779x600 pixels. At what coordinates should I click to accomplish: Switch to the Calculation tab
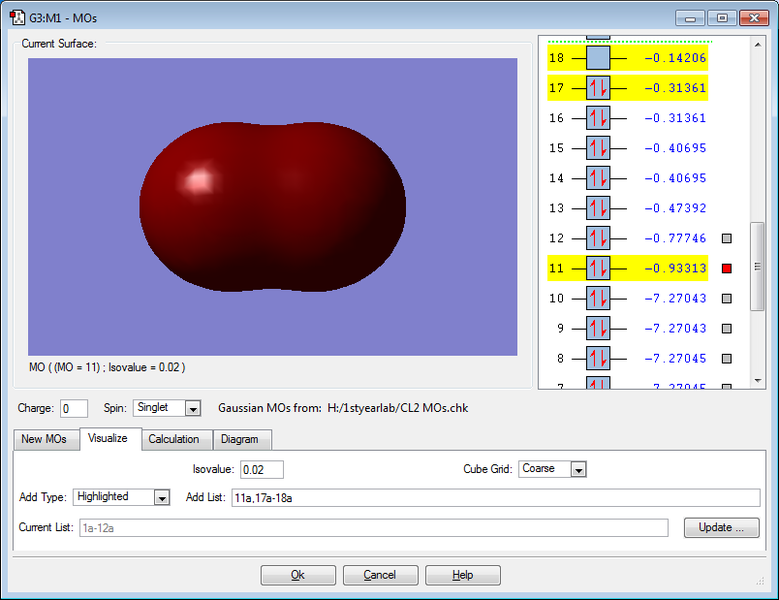click(174, 439)
